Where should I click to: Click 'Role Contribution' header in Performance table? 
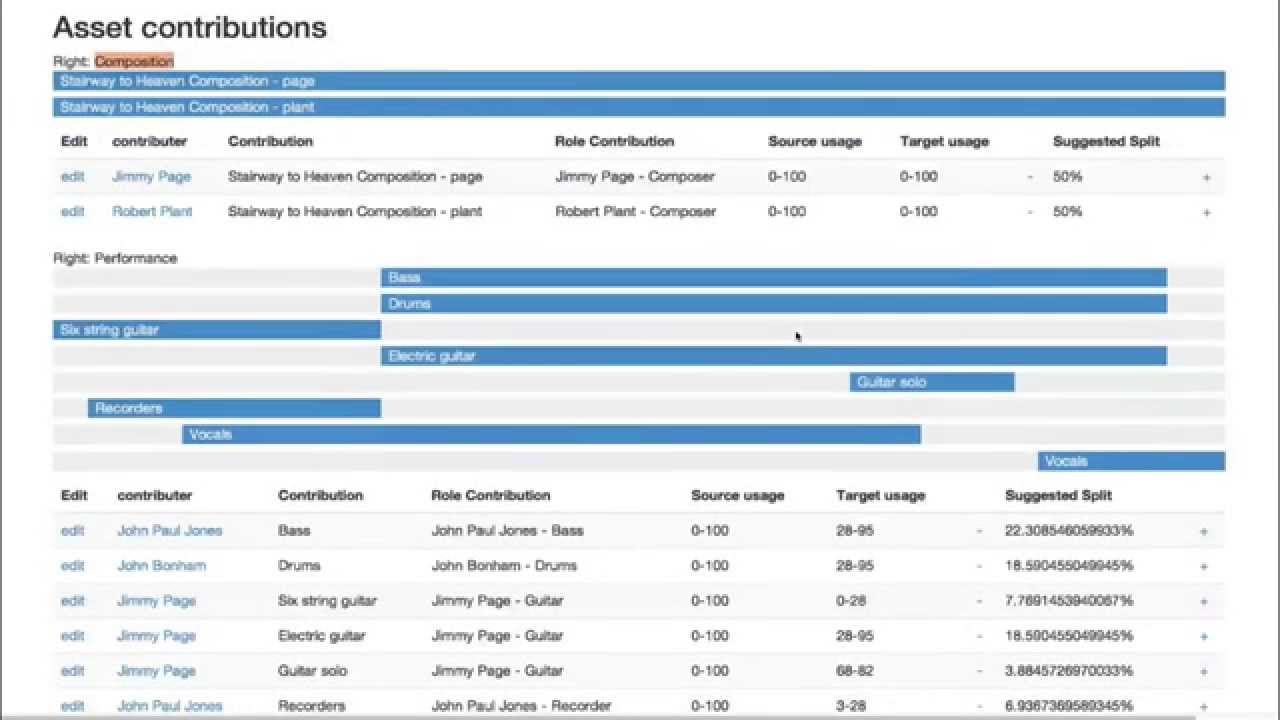click(491, 495)
